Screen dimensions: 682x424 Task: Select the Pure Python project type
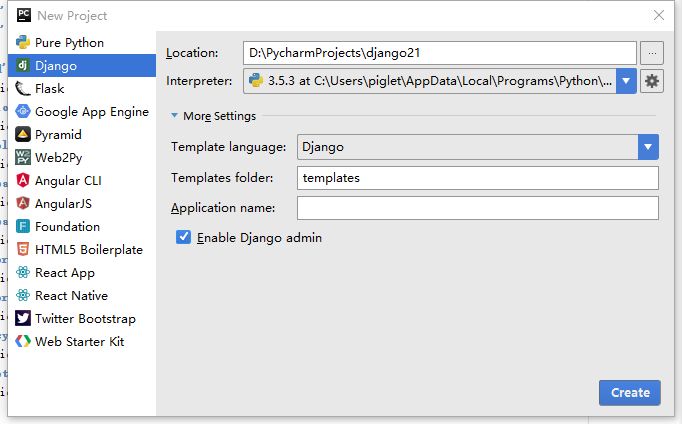click(82, 43)
